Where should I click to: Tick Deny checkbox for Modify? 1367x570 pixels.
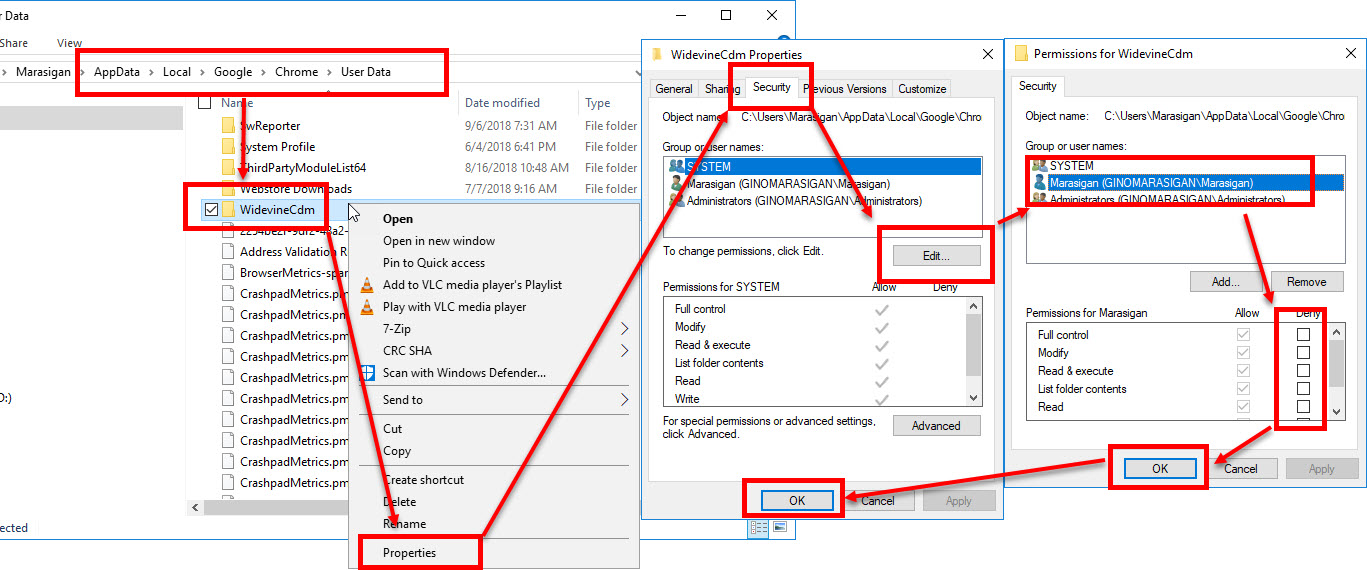tap(1303, 353)
